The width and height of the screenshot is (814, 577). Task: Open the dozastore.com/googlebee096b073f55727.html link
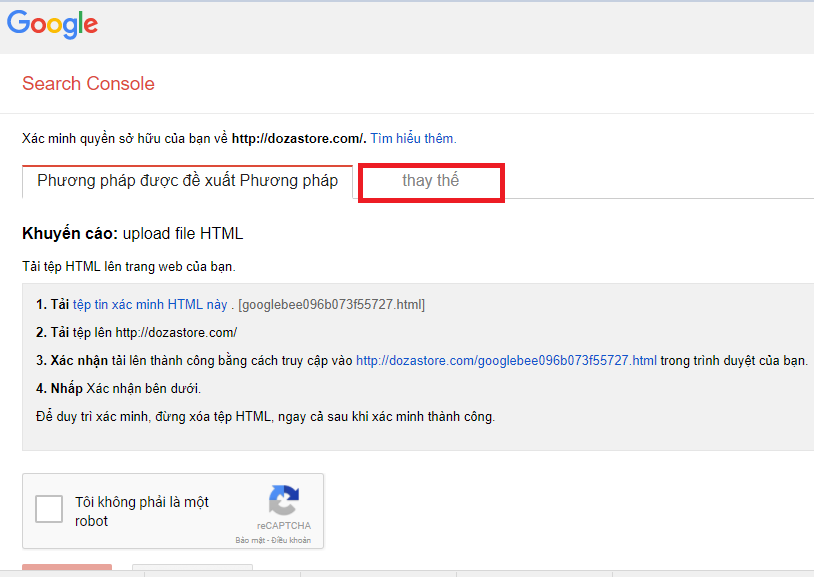506,360
